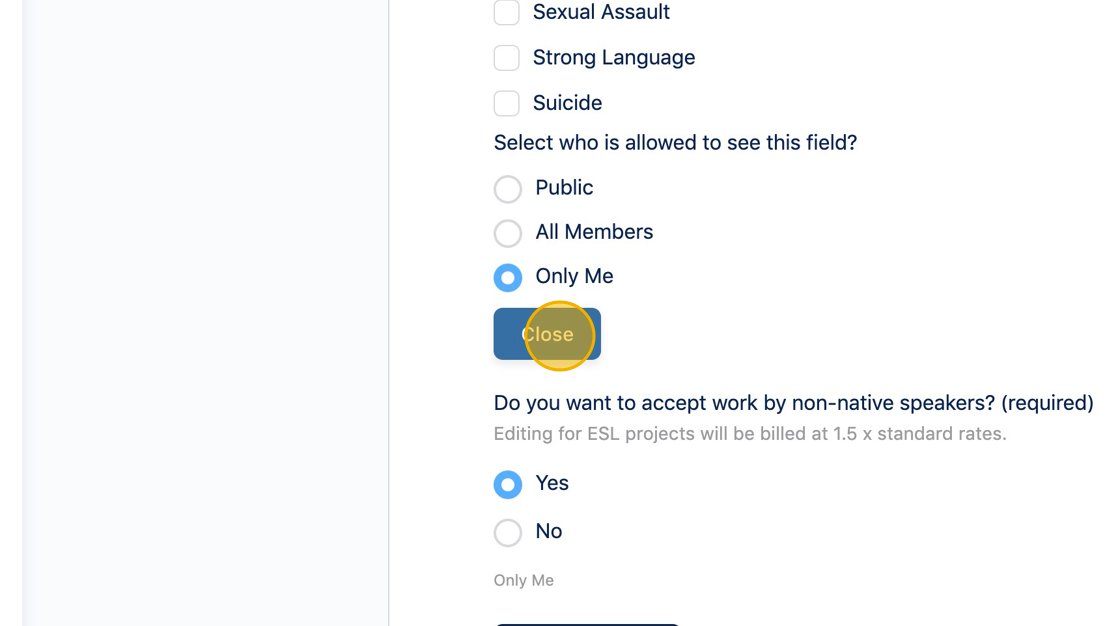The height and width of the screenshot is (626, 1120).
Task: Choose the All Members radio option
Action: tap(508, 233)
